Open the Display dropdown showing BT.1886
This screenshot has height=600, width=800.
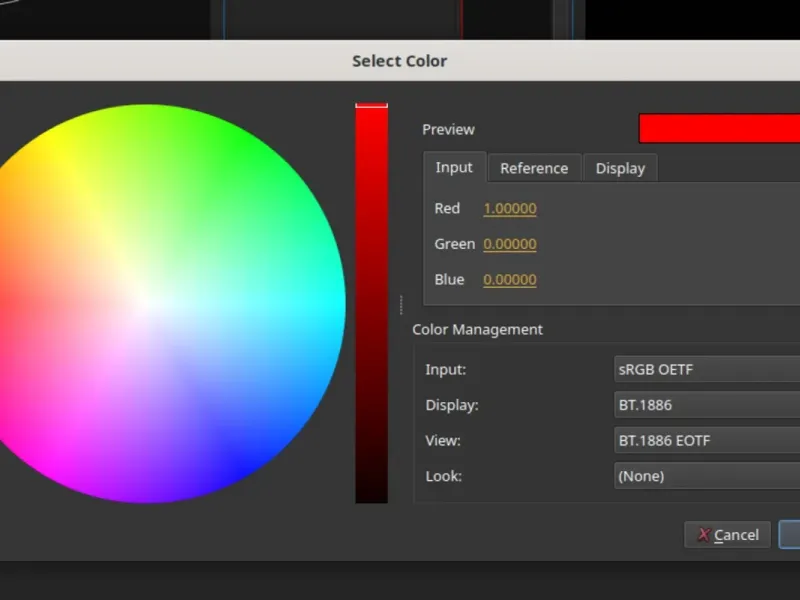pyautogui.click(x=706, y=405)
